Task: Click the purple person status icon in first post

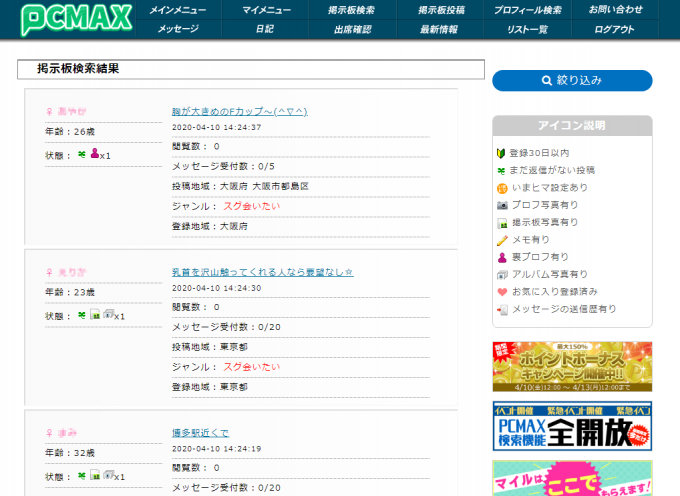Action: pyautogui.click(x=95, y=154)
